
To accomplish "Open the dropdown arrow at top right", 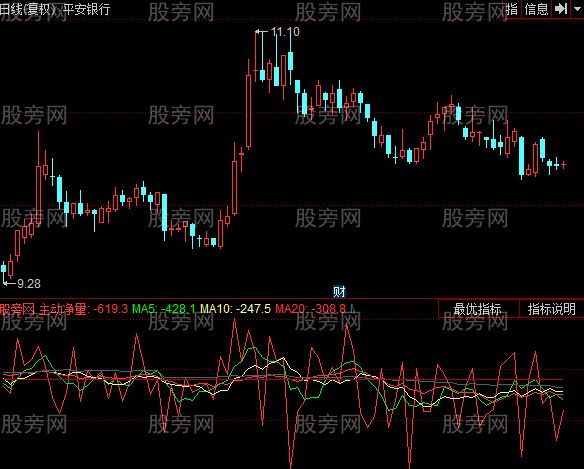I will click(x=577, y=9).
